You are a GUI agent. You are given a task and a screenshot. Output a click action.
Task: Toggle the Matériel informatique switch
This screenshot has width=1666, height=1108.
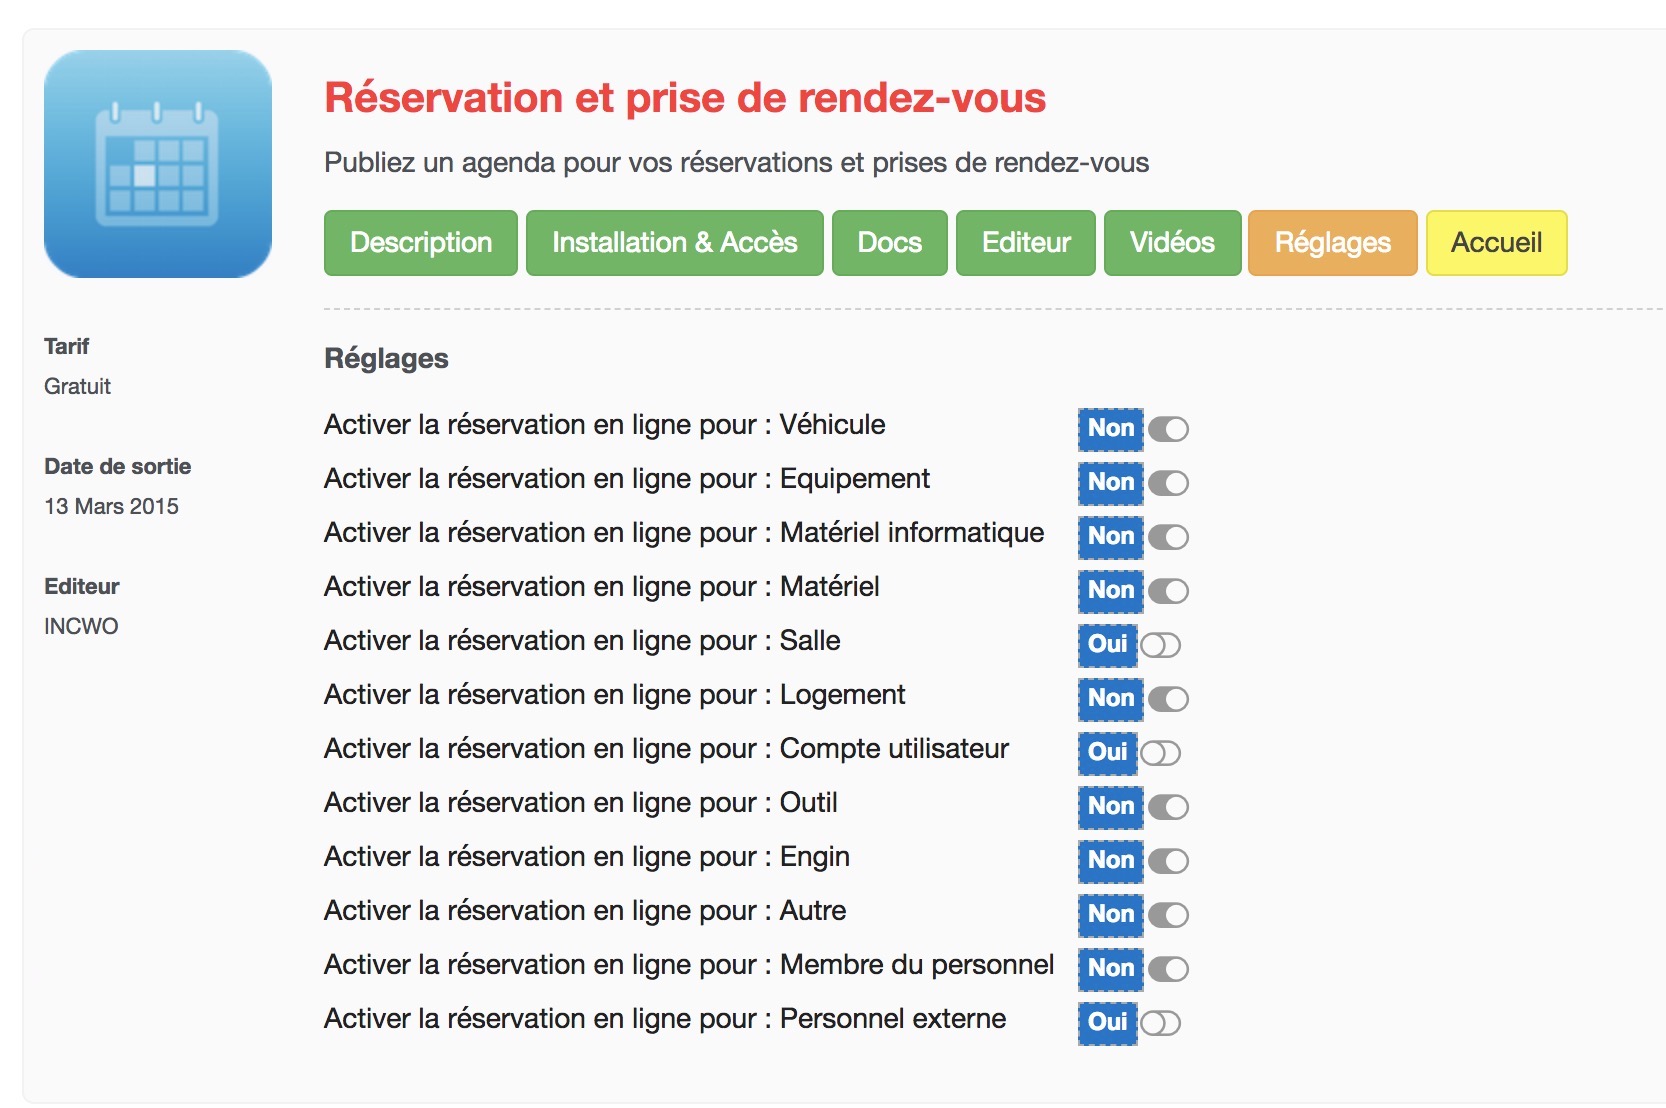(x=1168, y=537)
